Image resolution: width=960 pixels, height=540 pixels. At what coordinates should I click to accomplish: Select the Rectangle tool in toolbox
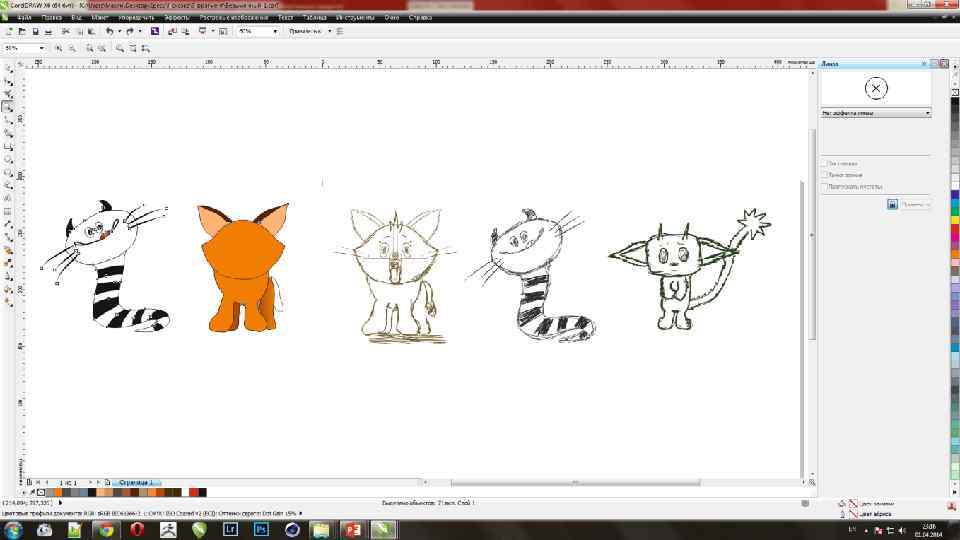(9, 147)
